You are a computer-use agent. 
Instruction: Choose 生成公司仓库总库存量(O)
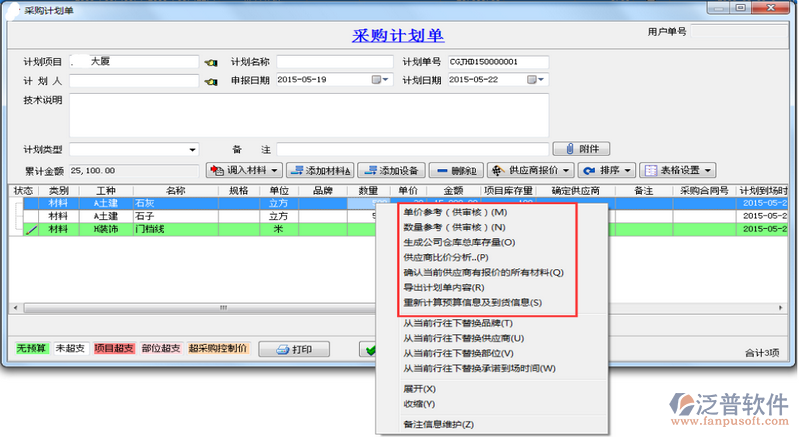[459, 242]
